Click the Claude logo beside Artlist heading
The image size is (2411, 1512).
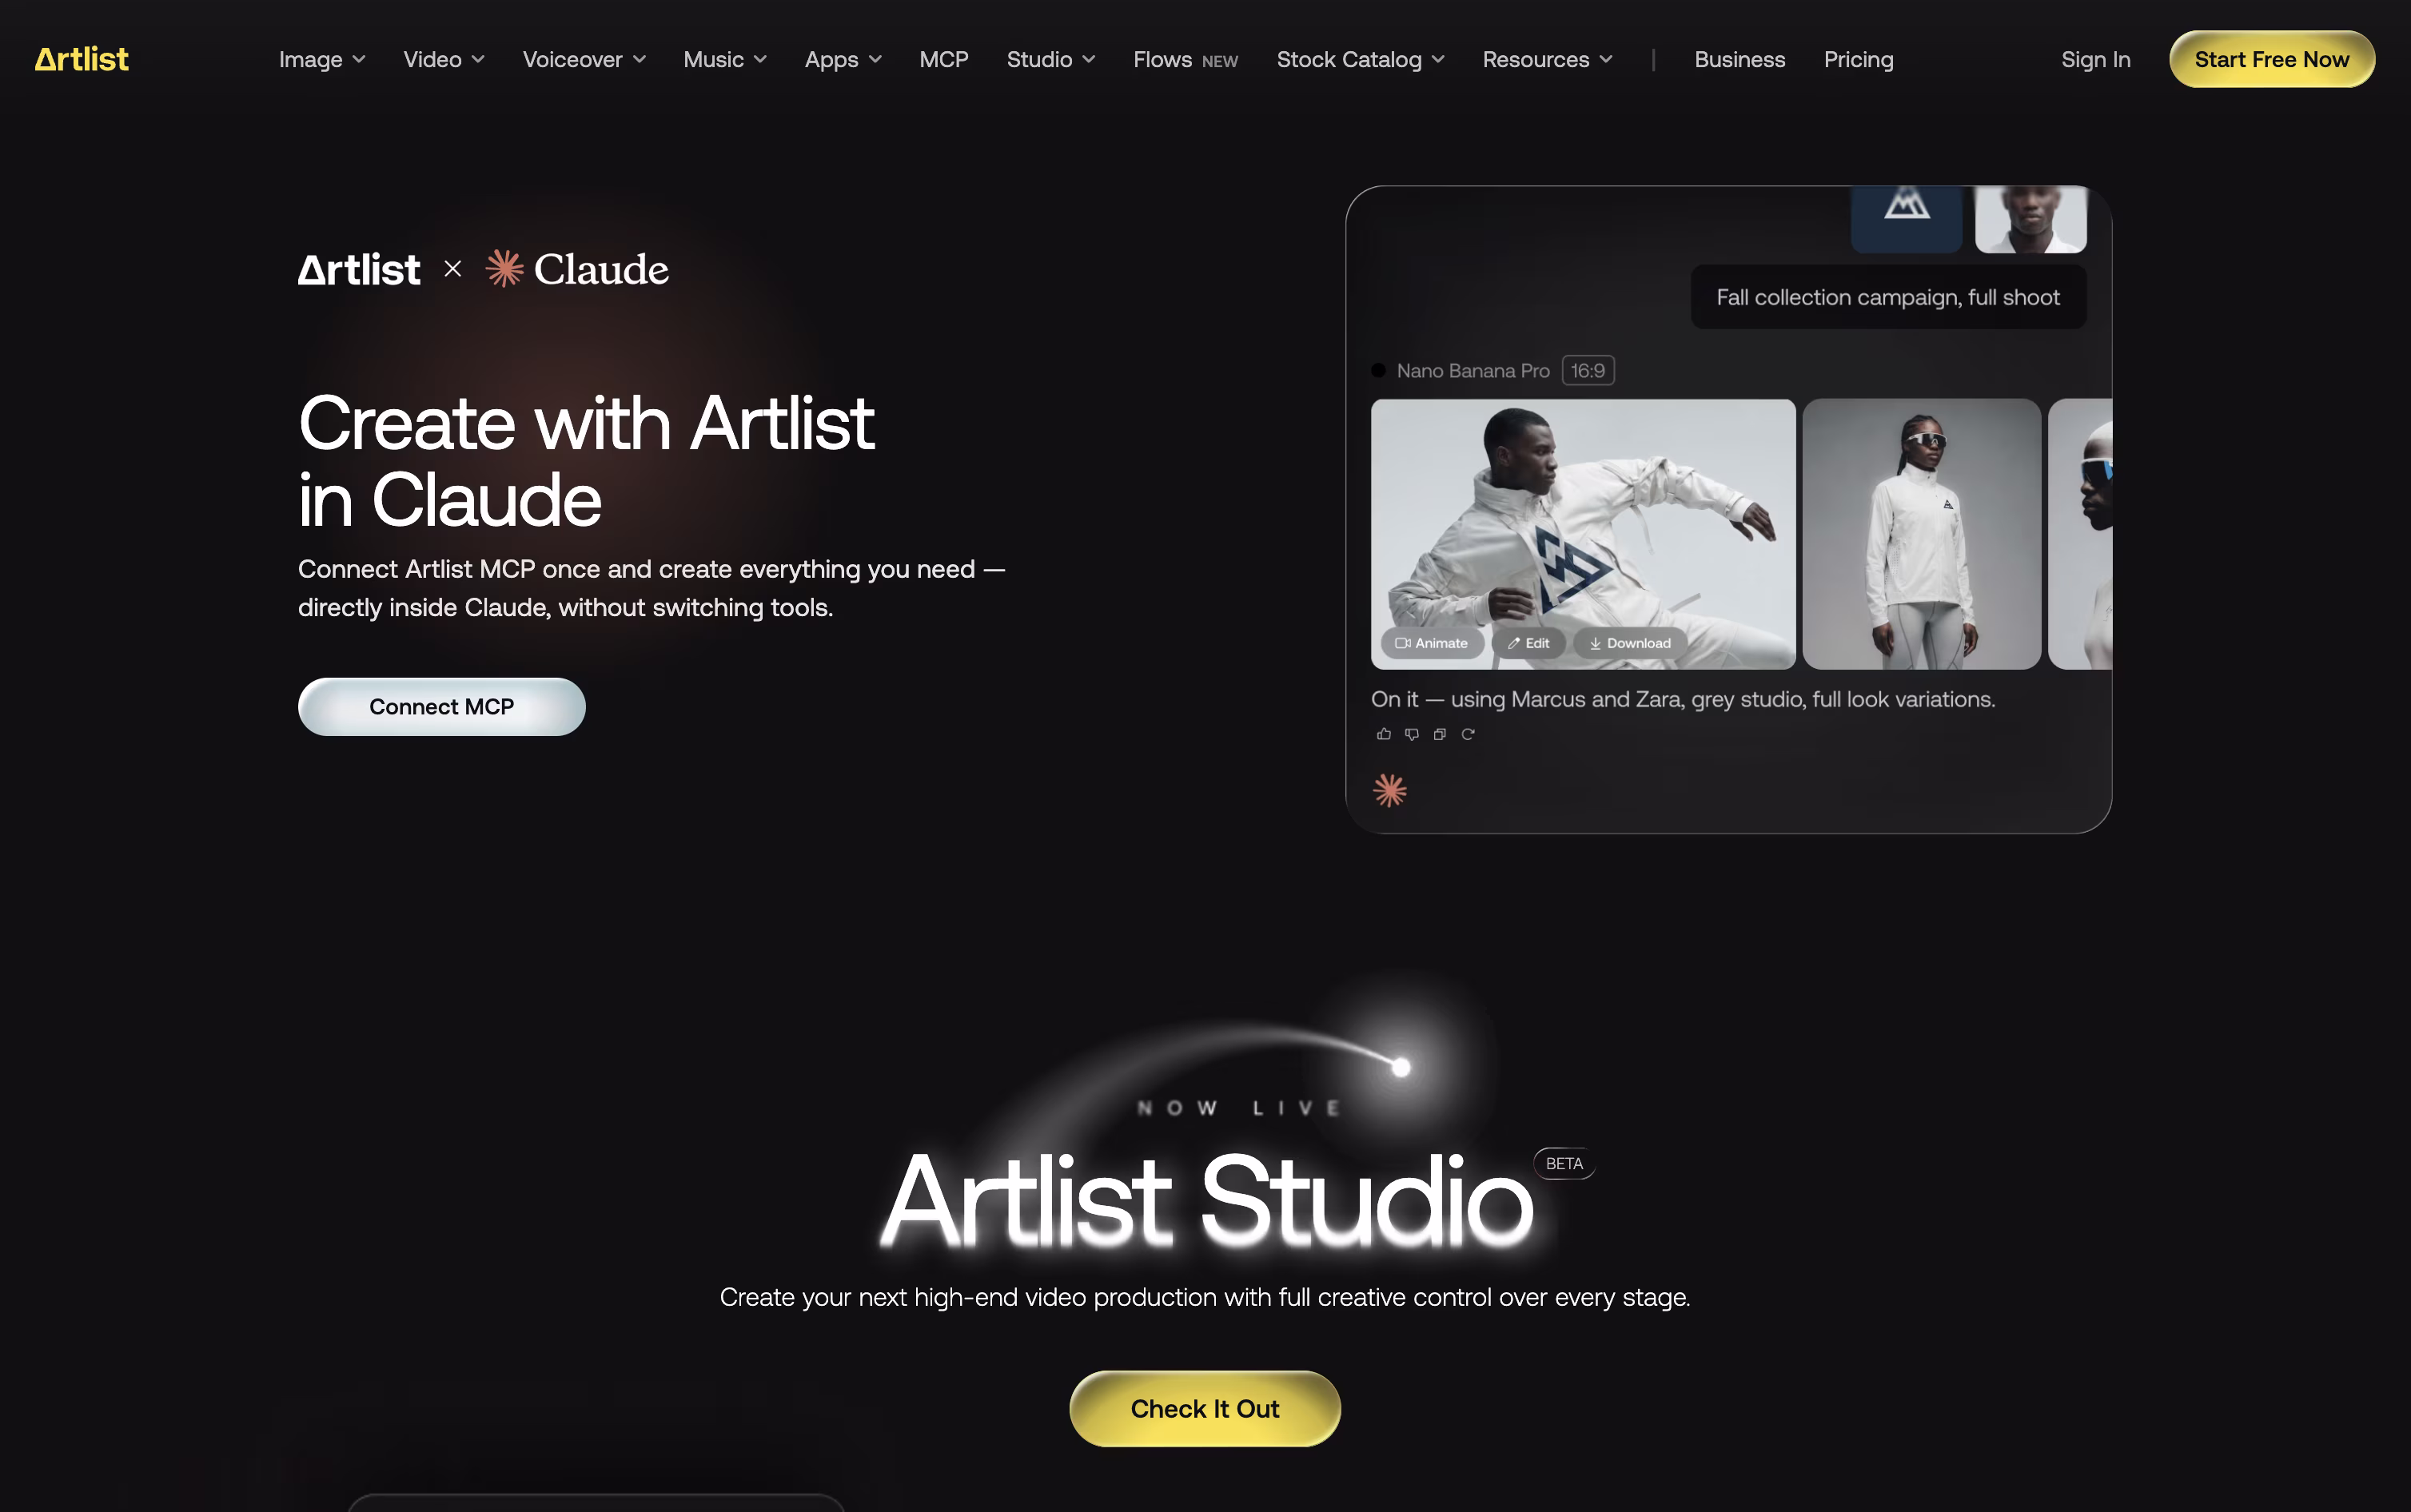point(577,269)
